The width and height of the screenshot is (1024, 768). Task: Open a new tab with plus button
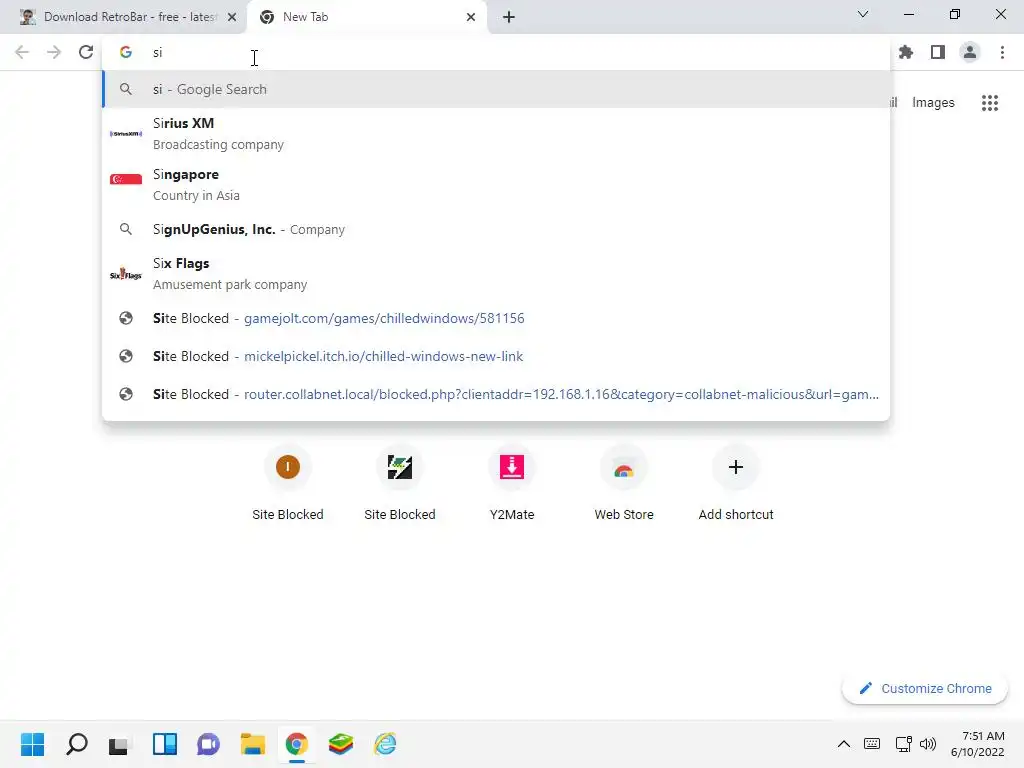pos(509,17)
